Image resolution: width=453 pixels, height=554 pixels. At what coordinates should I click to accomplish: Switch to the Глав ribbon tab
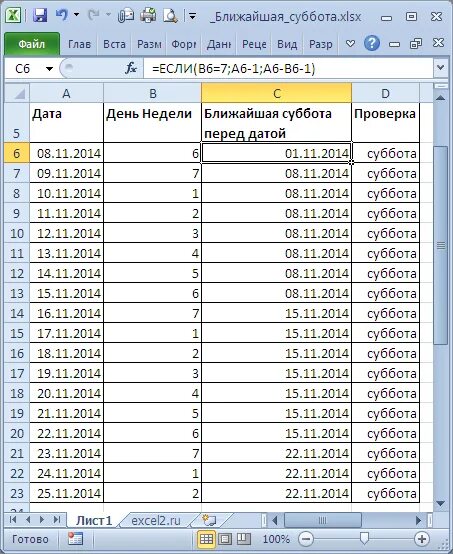click(x=80, y=44)
